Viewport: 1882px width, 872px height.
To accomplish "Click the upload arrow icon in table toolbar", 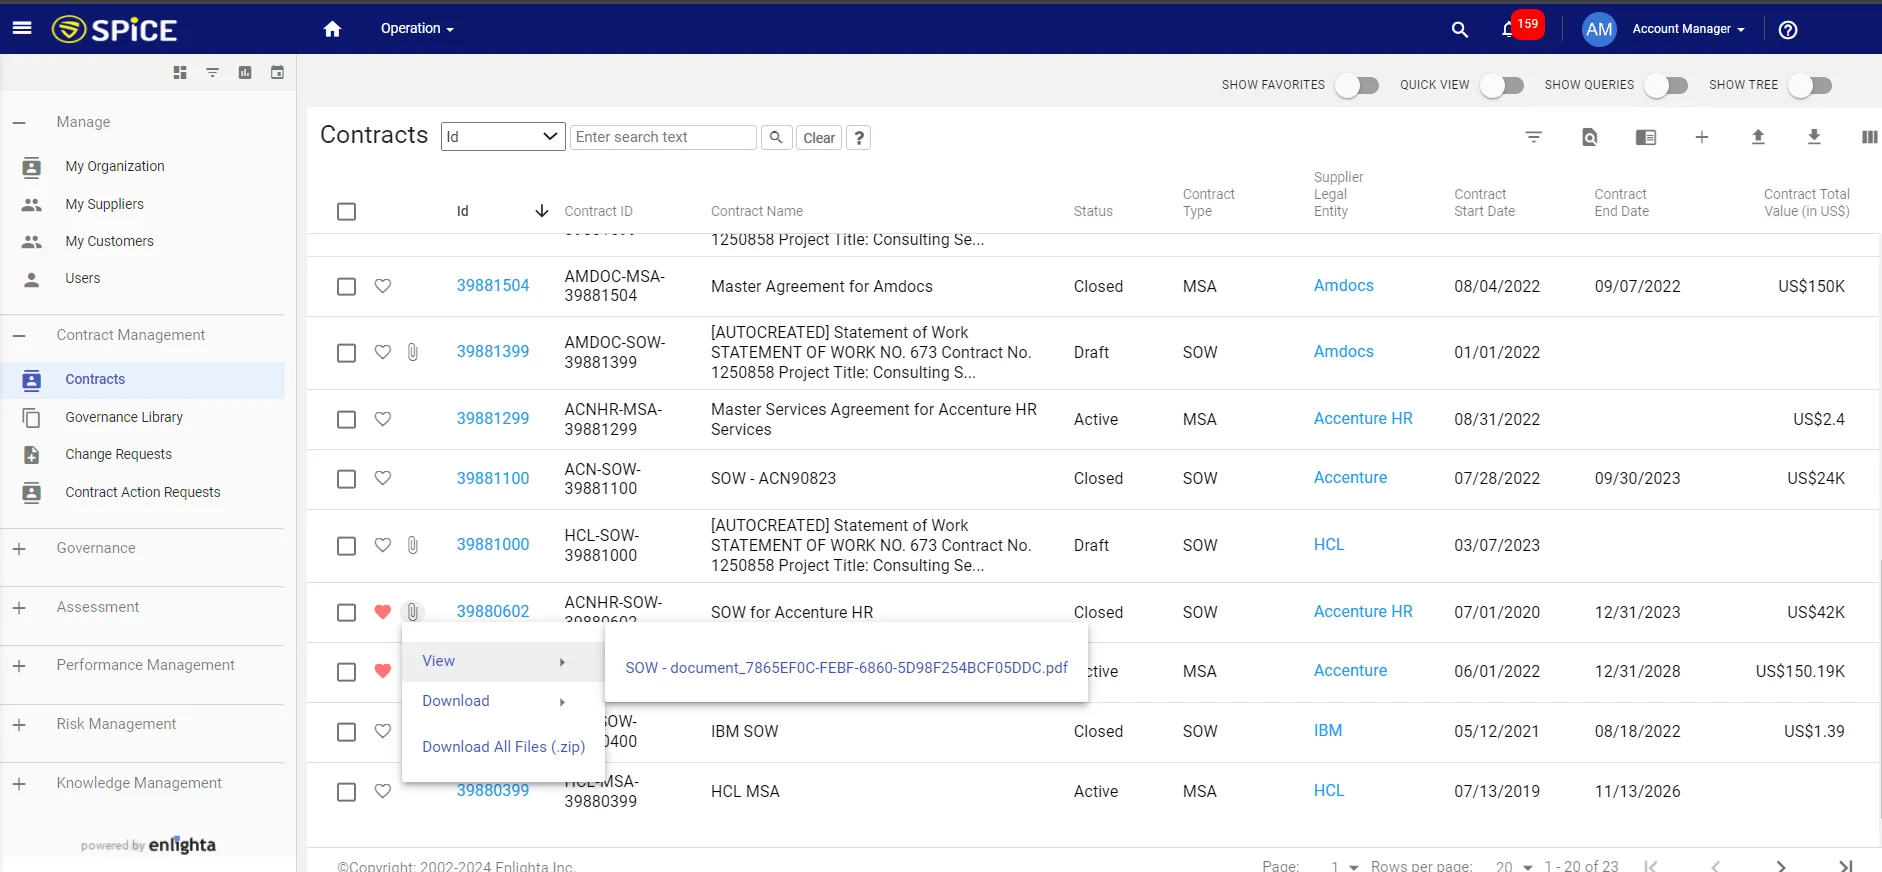I will pyautogui.click(x=1757, y=137).
